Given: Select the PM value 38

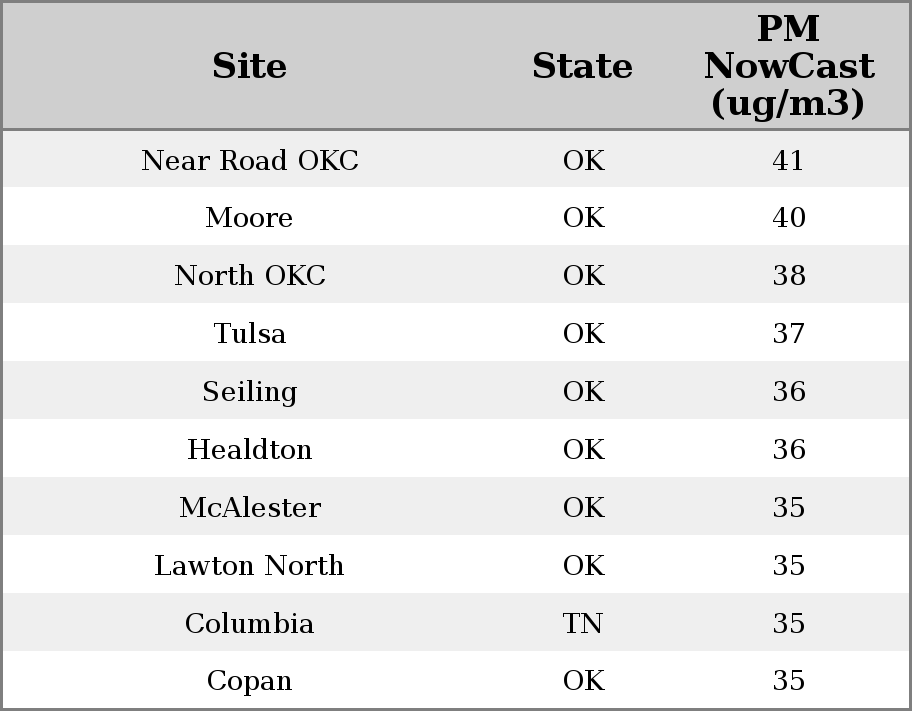Looking at the screenshot, I should click(x=788, y=276).
